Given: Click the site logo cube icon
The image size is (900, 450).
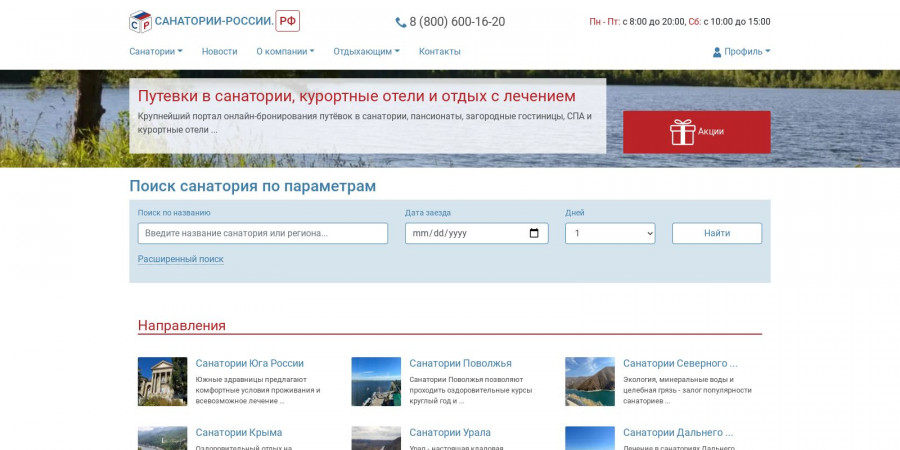Looking at the screenshot, I should coord(140,22).
